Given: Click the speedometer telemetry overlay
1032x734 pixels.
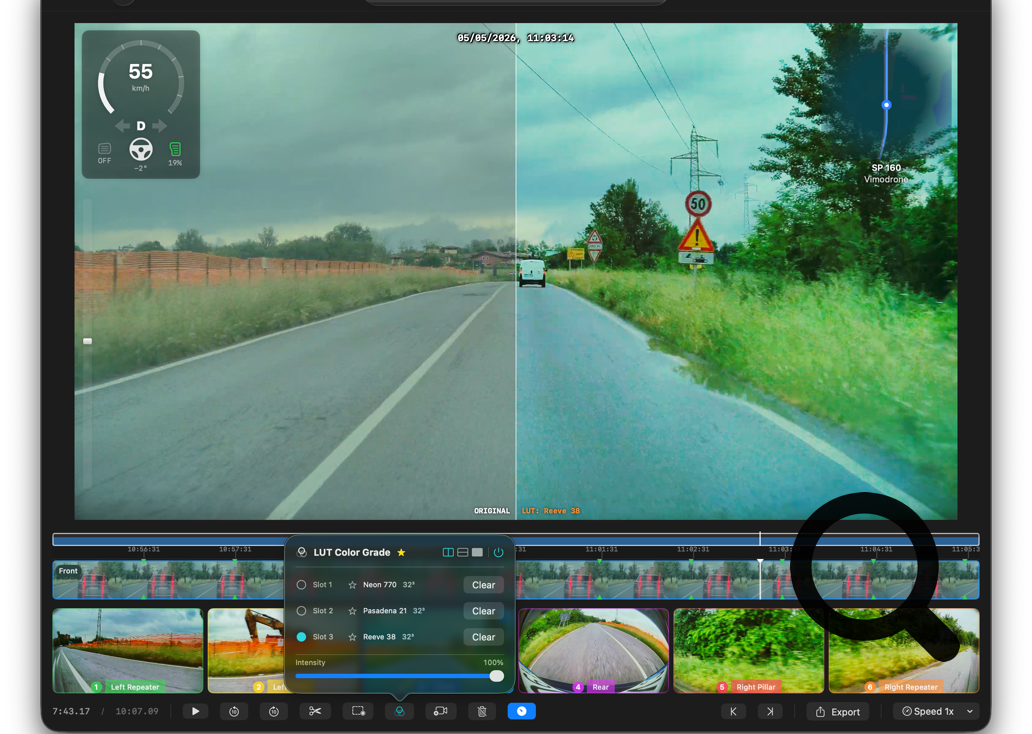Looking at the screenshot, I should click(141, 104).
